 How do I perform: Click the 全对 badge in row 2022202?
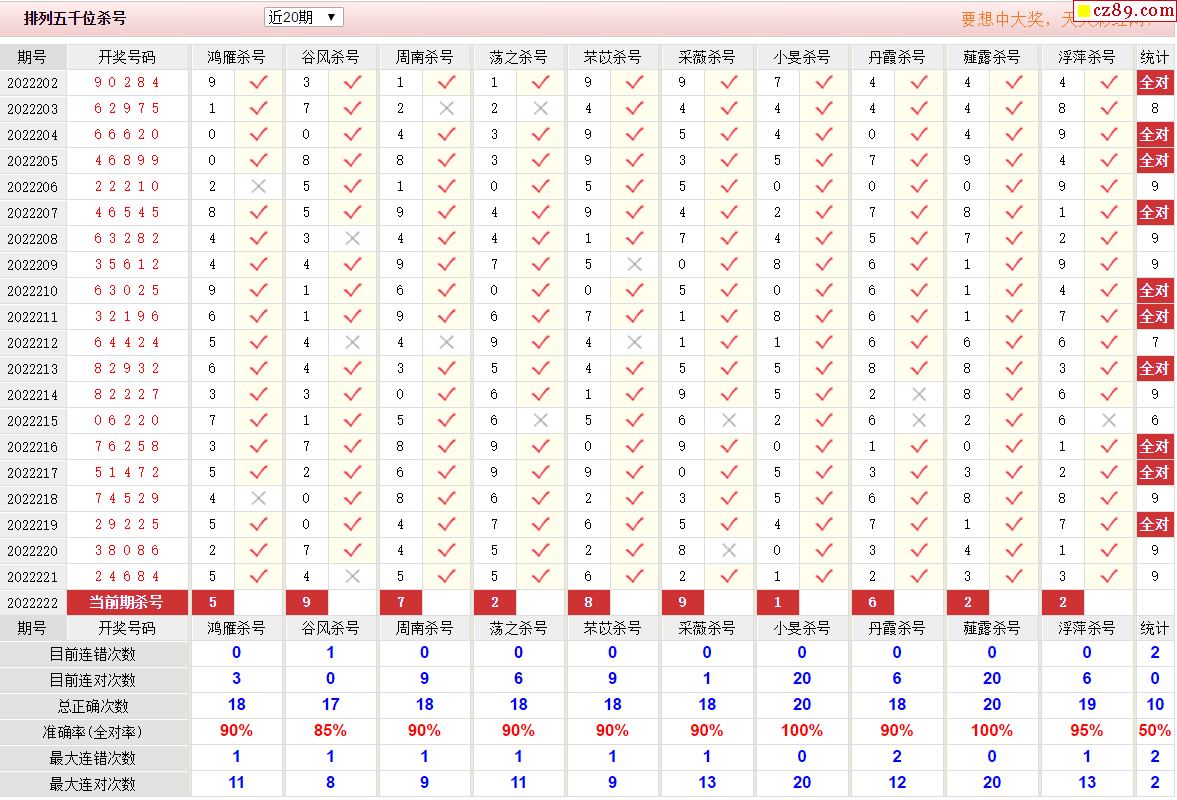(1154, 83)
